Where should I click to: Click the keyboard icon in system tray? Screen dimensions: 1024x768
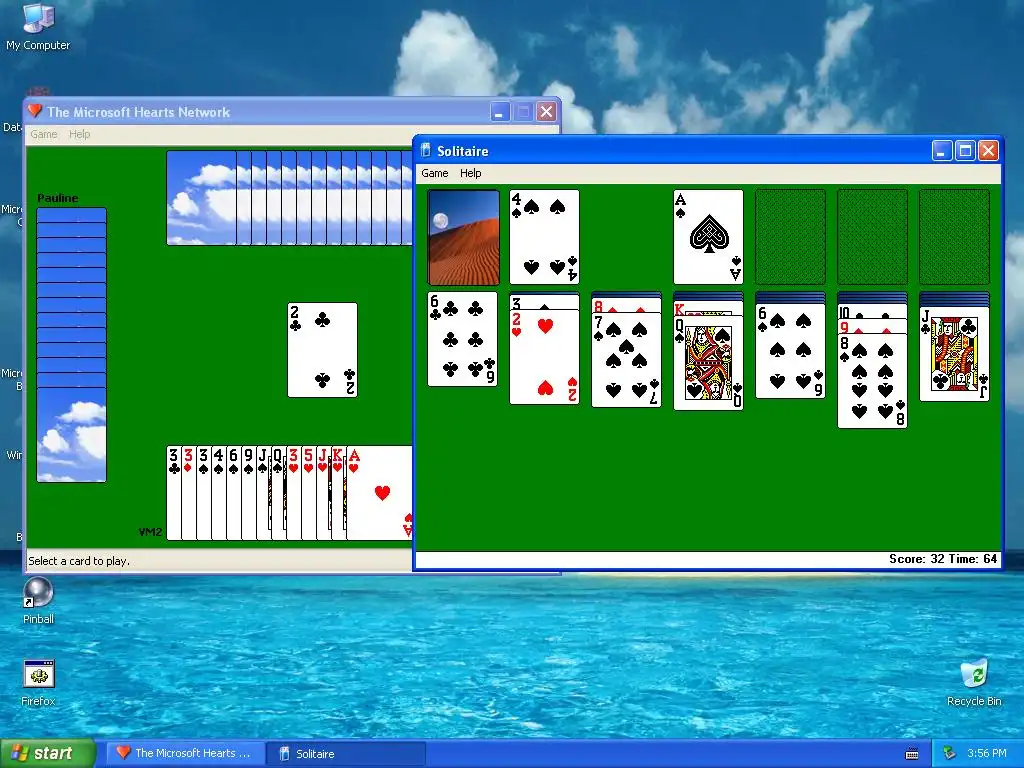(912, 754)
